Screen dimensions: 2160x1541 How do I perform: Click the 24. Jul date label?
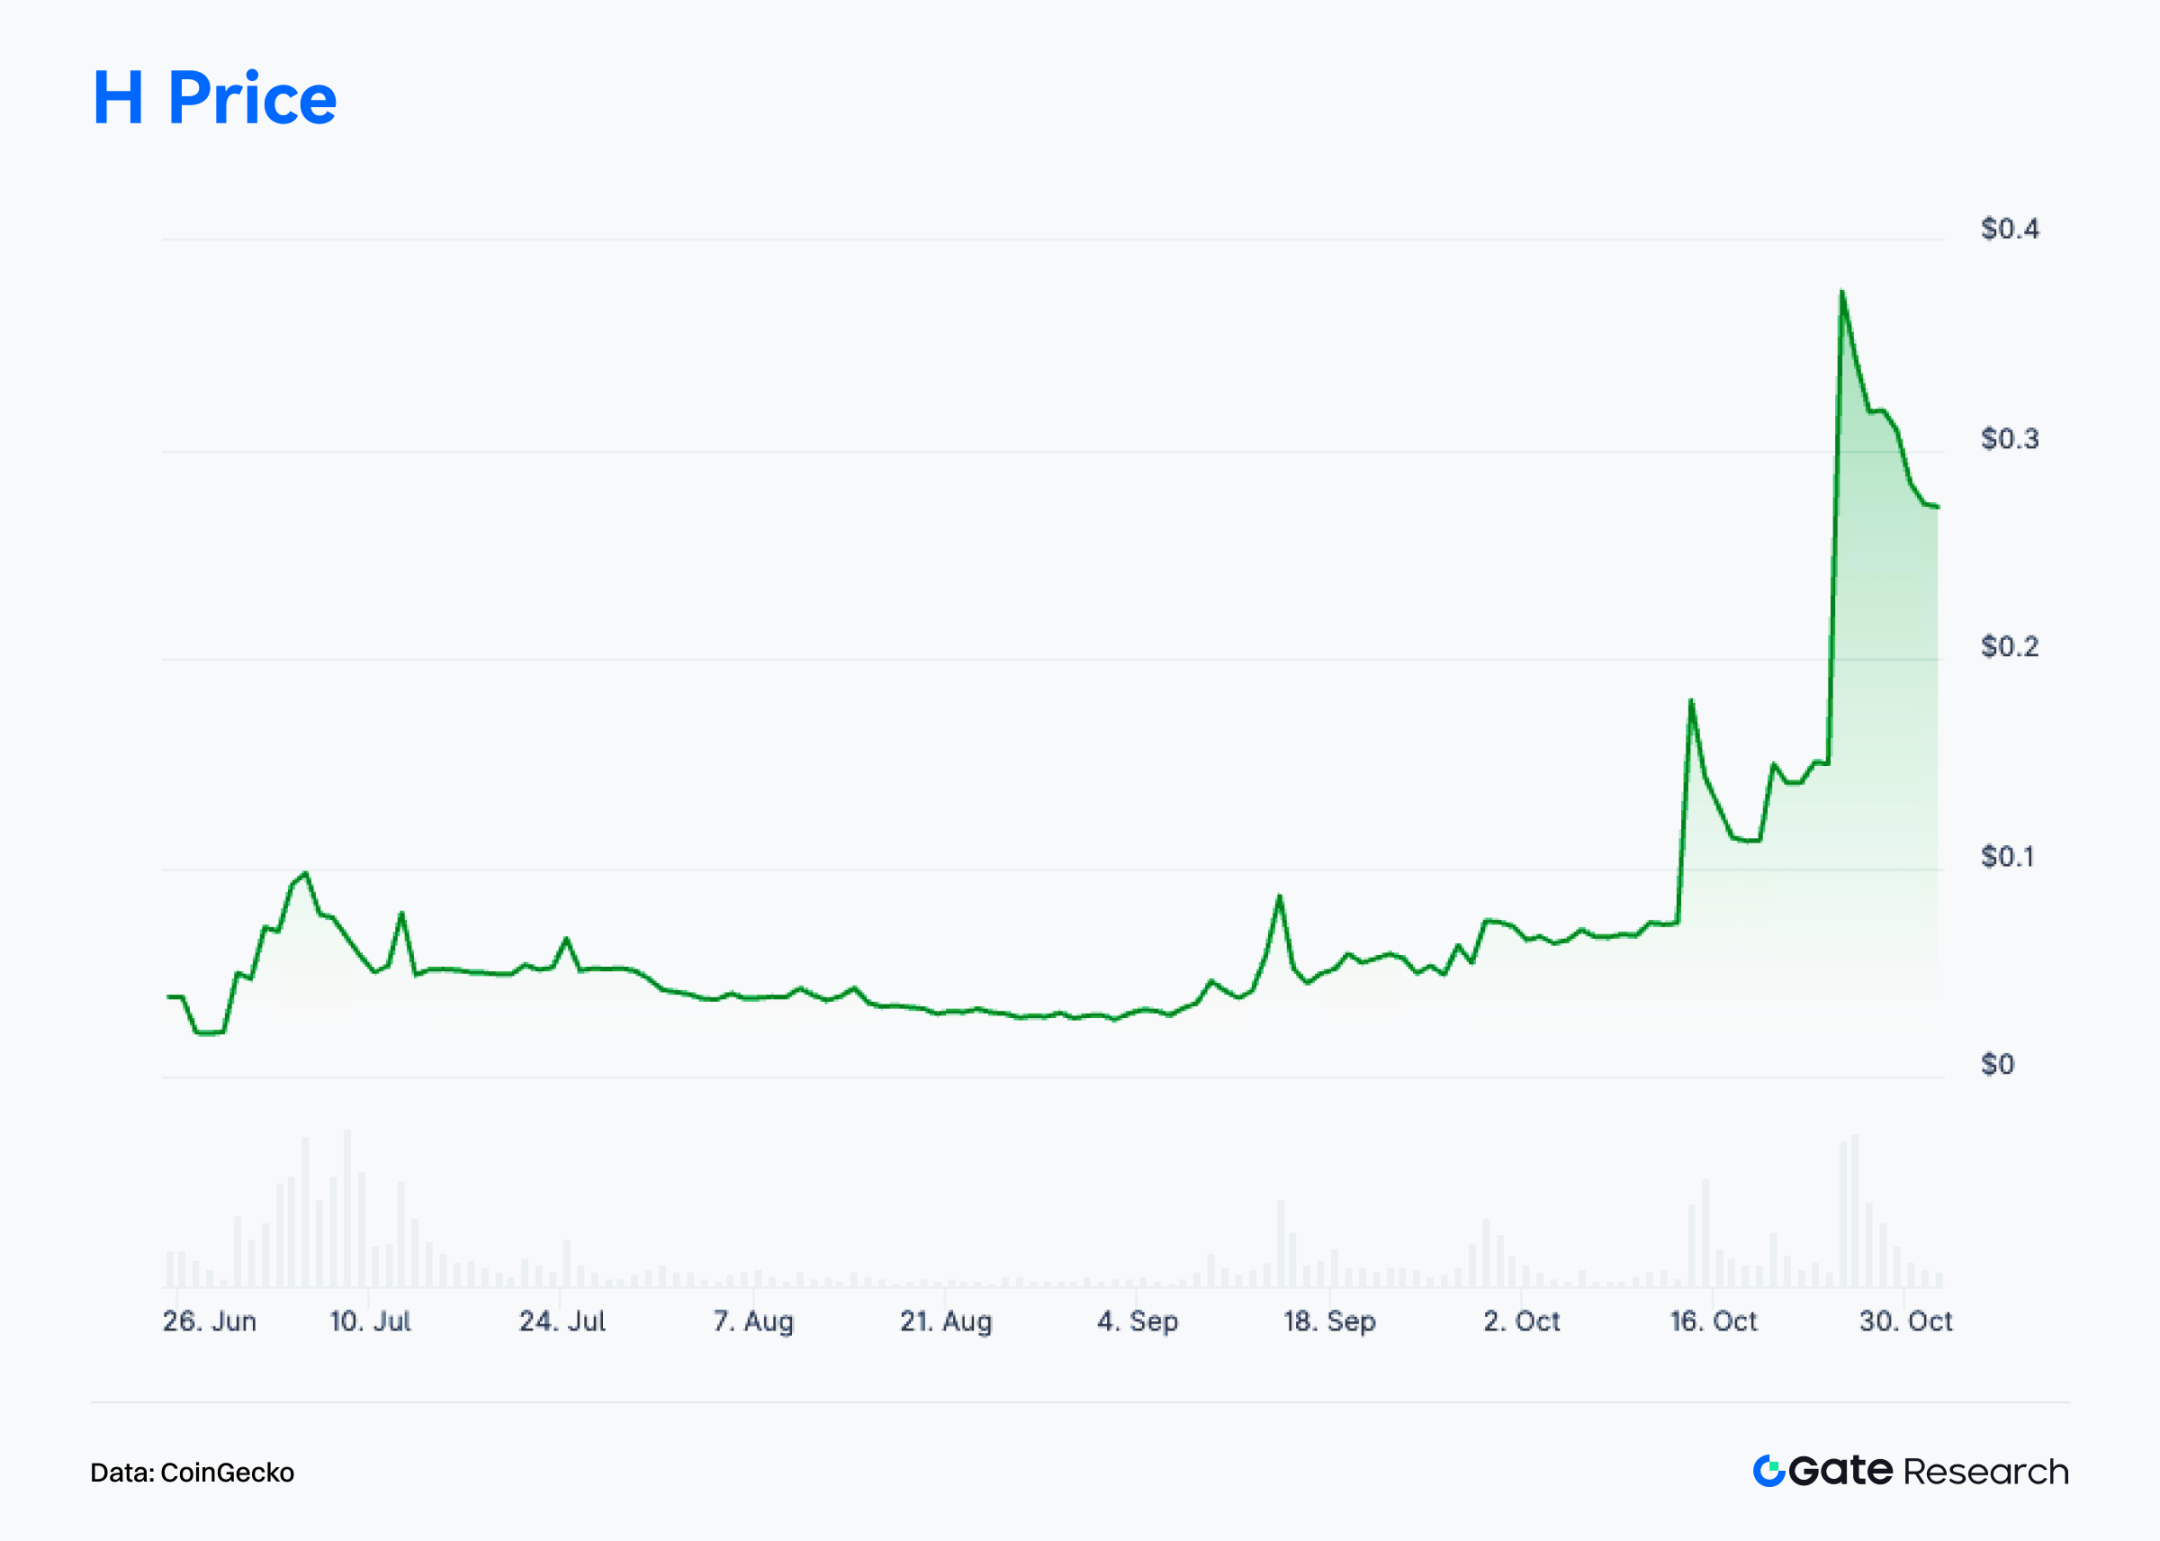pyautogui.click(x=562, y=1321)
